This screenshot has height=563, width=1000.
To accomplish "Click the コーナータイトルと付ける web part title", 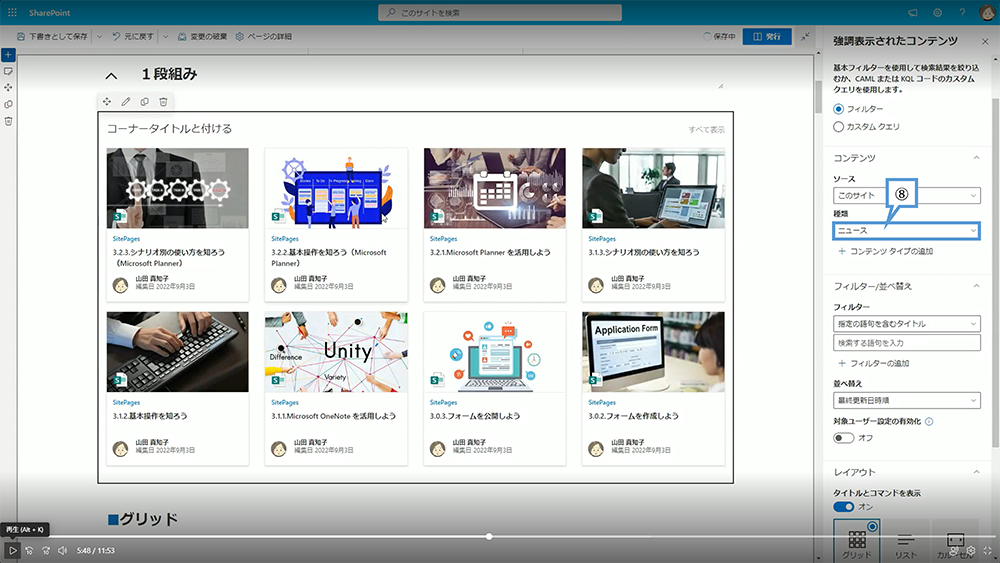I will coord(169,129).
